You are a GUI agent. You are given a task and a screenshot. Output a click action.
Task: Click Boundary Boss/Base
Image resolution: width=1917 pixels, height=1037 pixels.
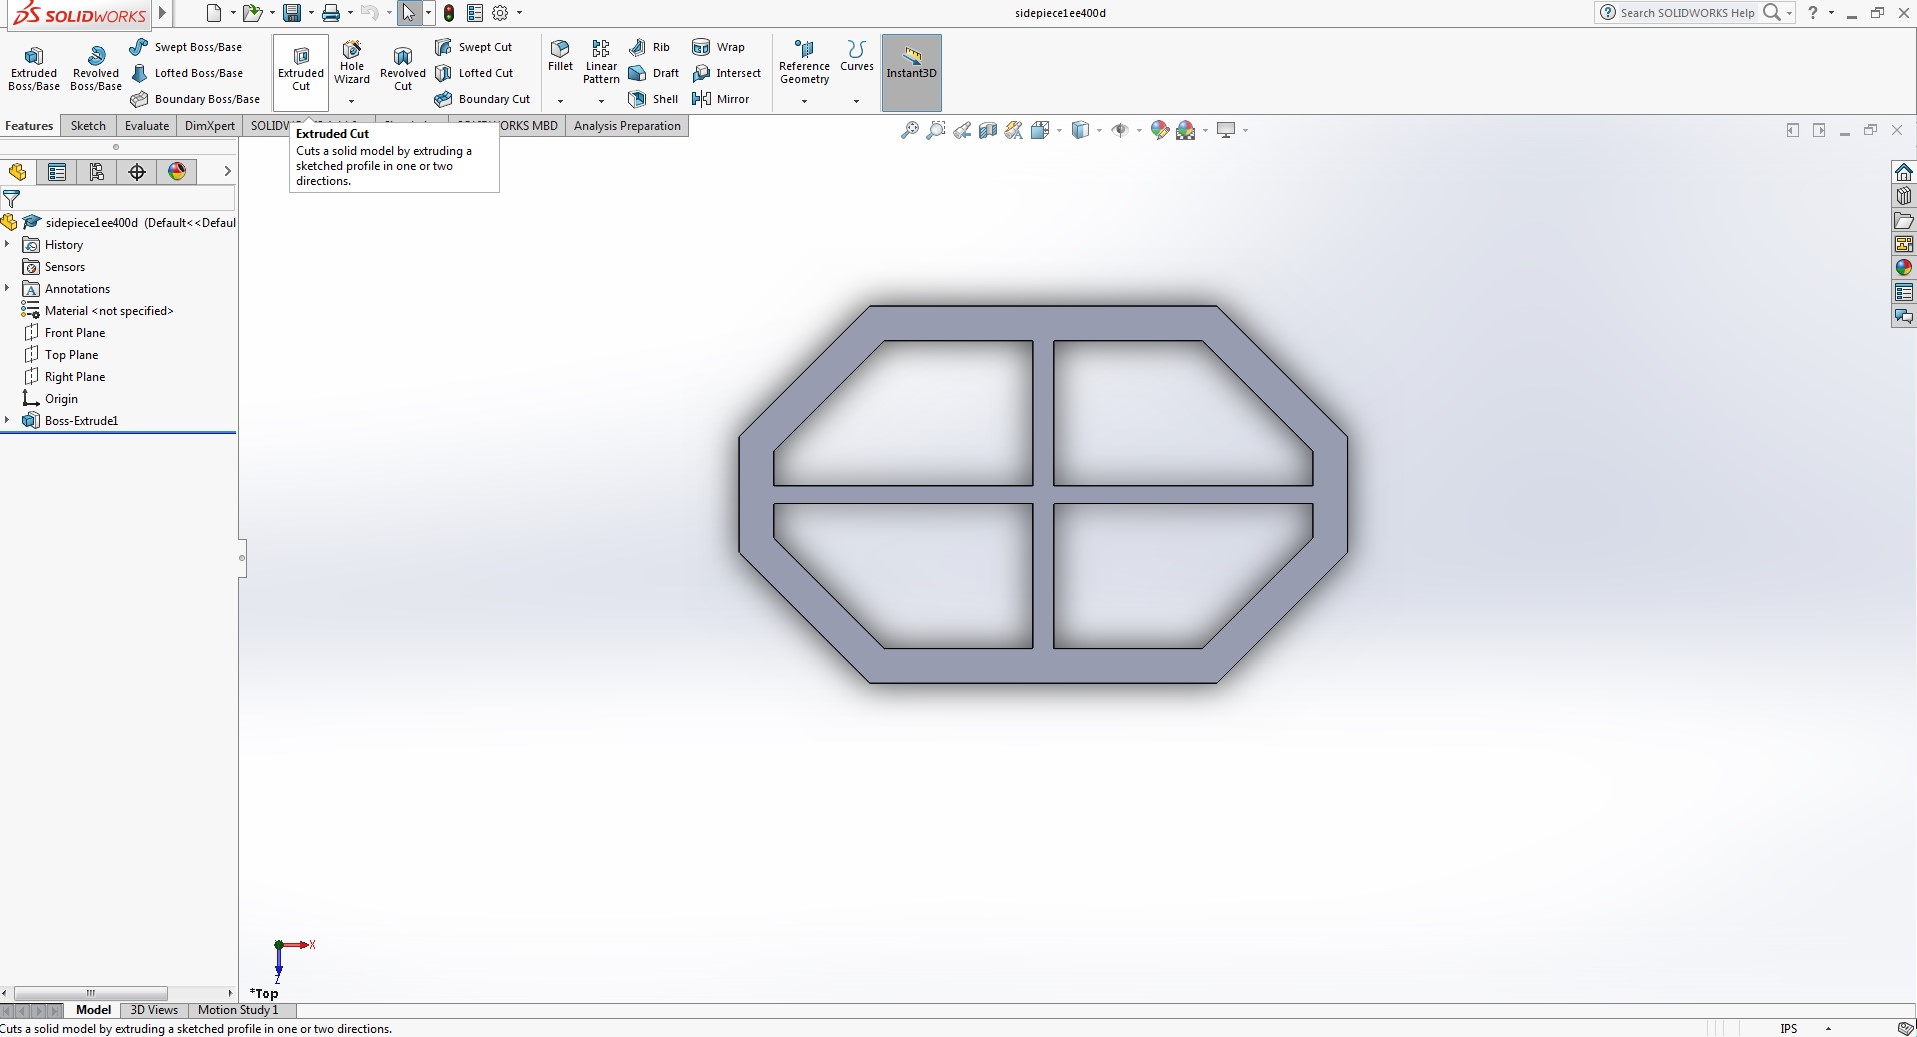(x=195, y=99)
